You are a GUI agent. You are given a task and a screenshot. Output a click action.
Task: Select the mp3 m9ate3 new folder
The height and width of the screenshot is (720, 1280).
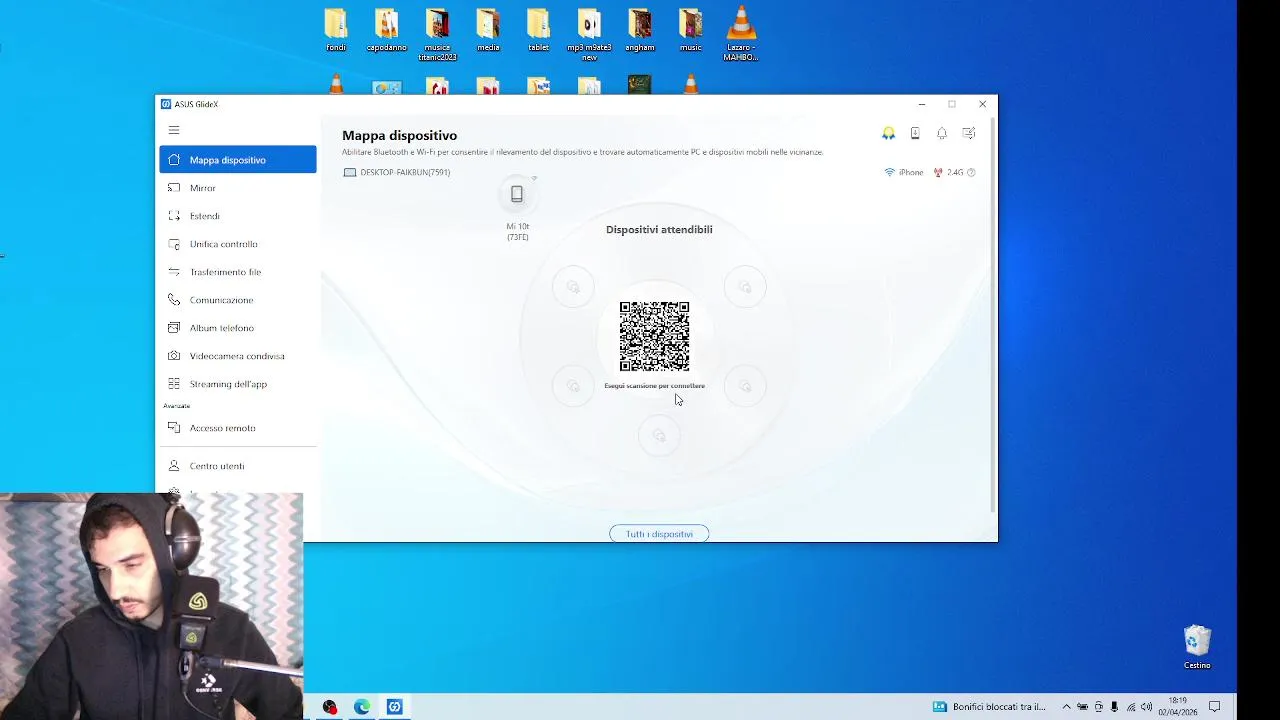589,35
